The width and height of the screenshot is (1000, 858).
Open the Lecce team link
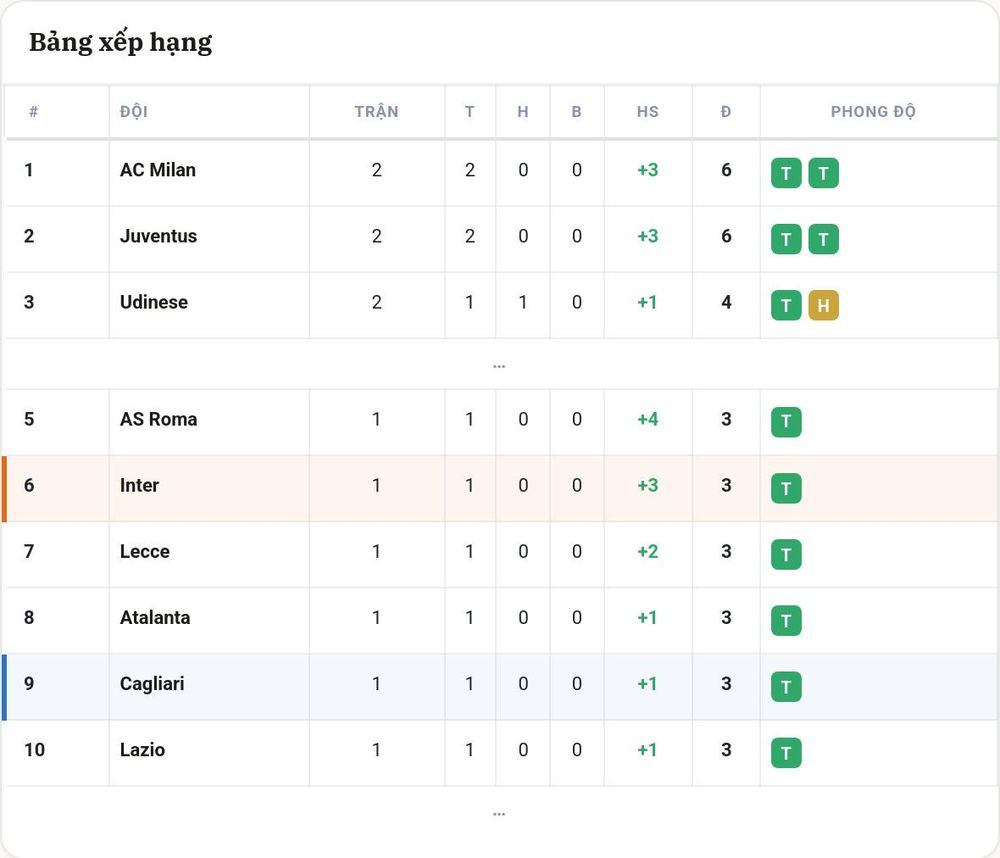pyautogui.click(x=145, y=551)
